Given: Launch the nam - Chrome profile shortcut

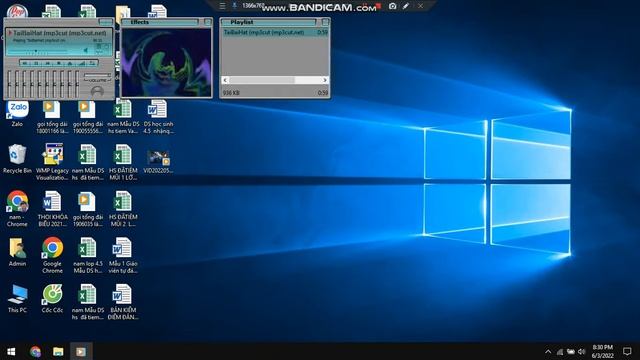Looking at the screenshot, I should (17, 208).
